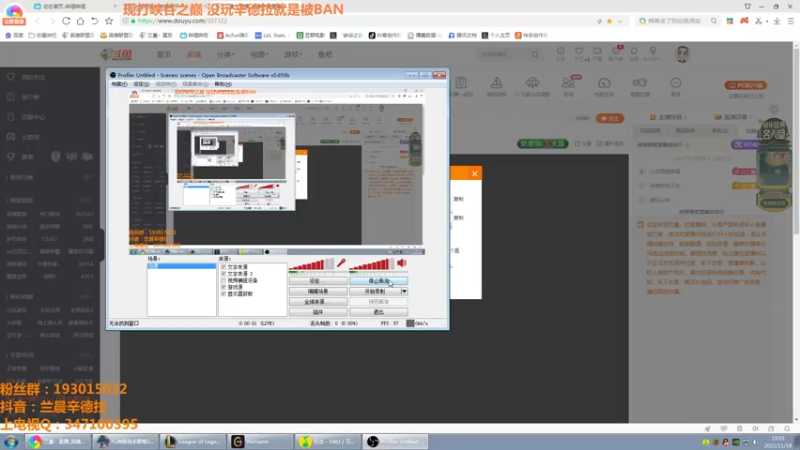Click 全域来源... button in OBS
The image size is (800, 450).
318,302
